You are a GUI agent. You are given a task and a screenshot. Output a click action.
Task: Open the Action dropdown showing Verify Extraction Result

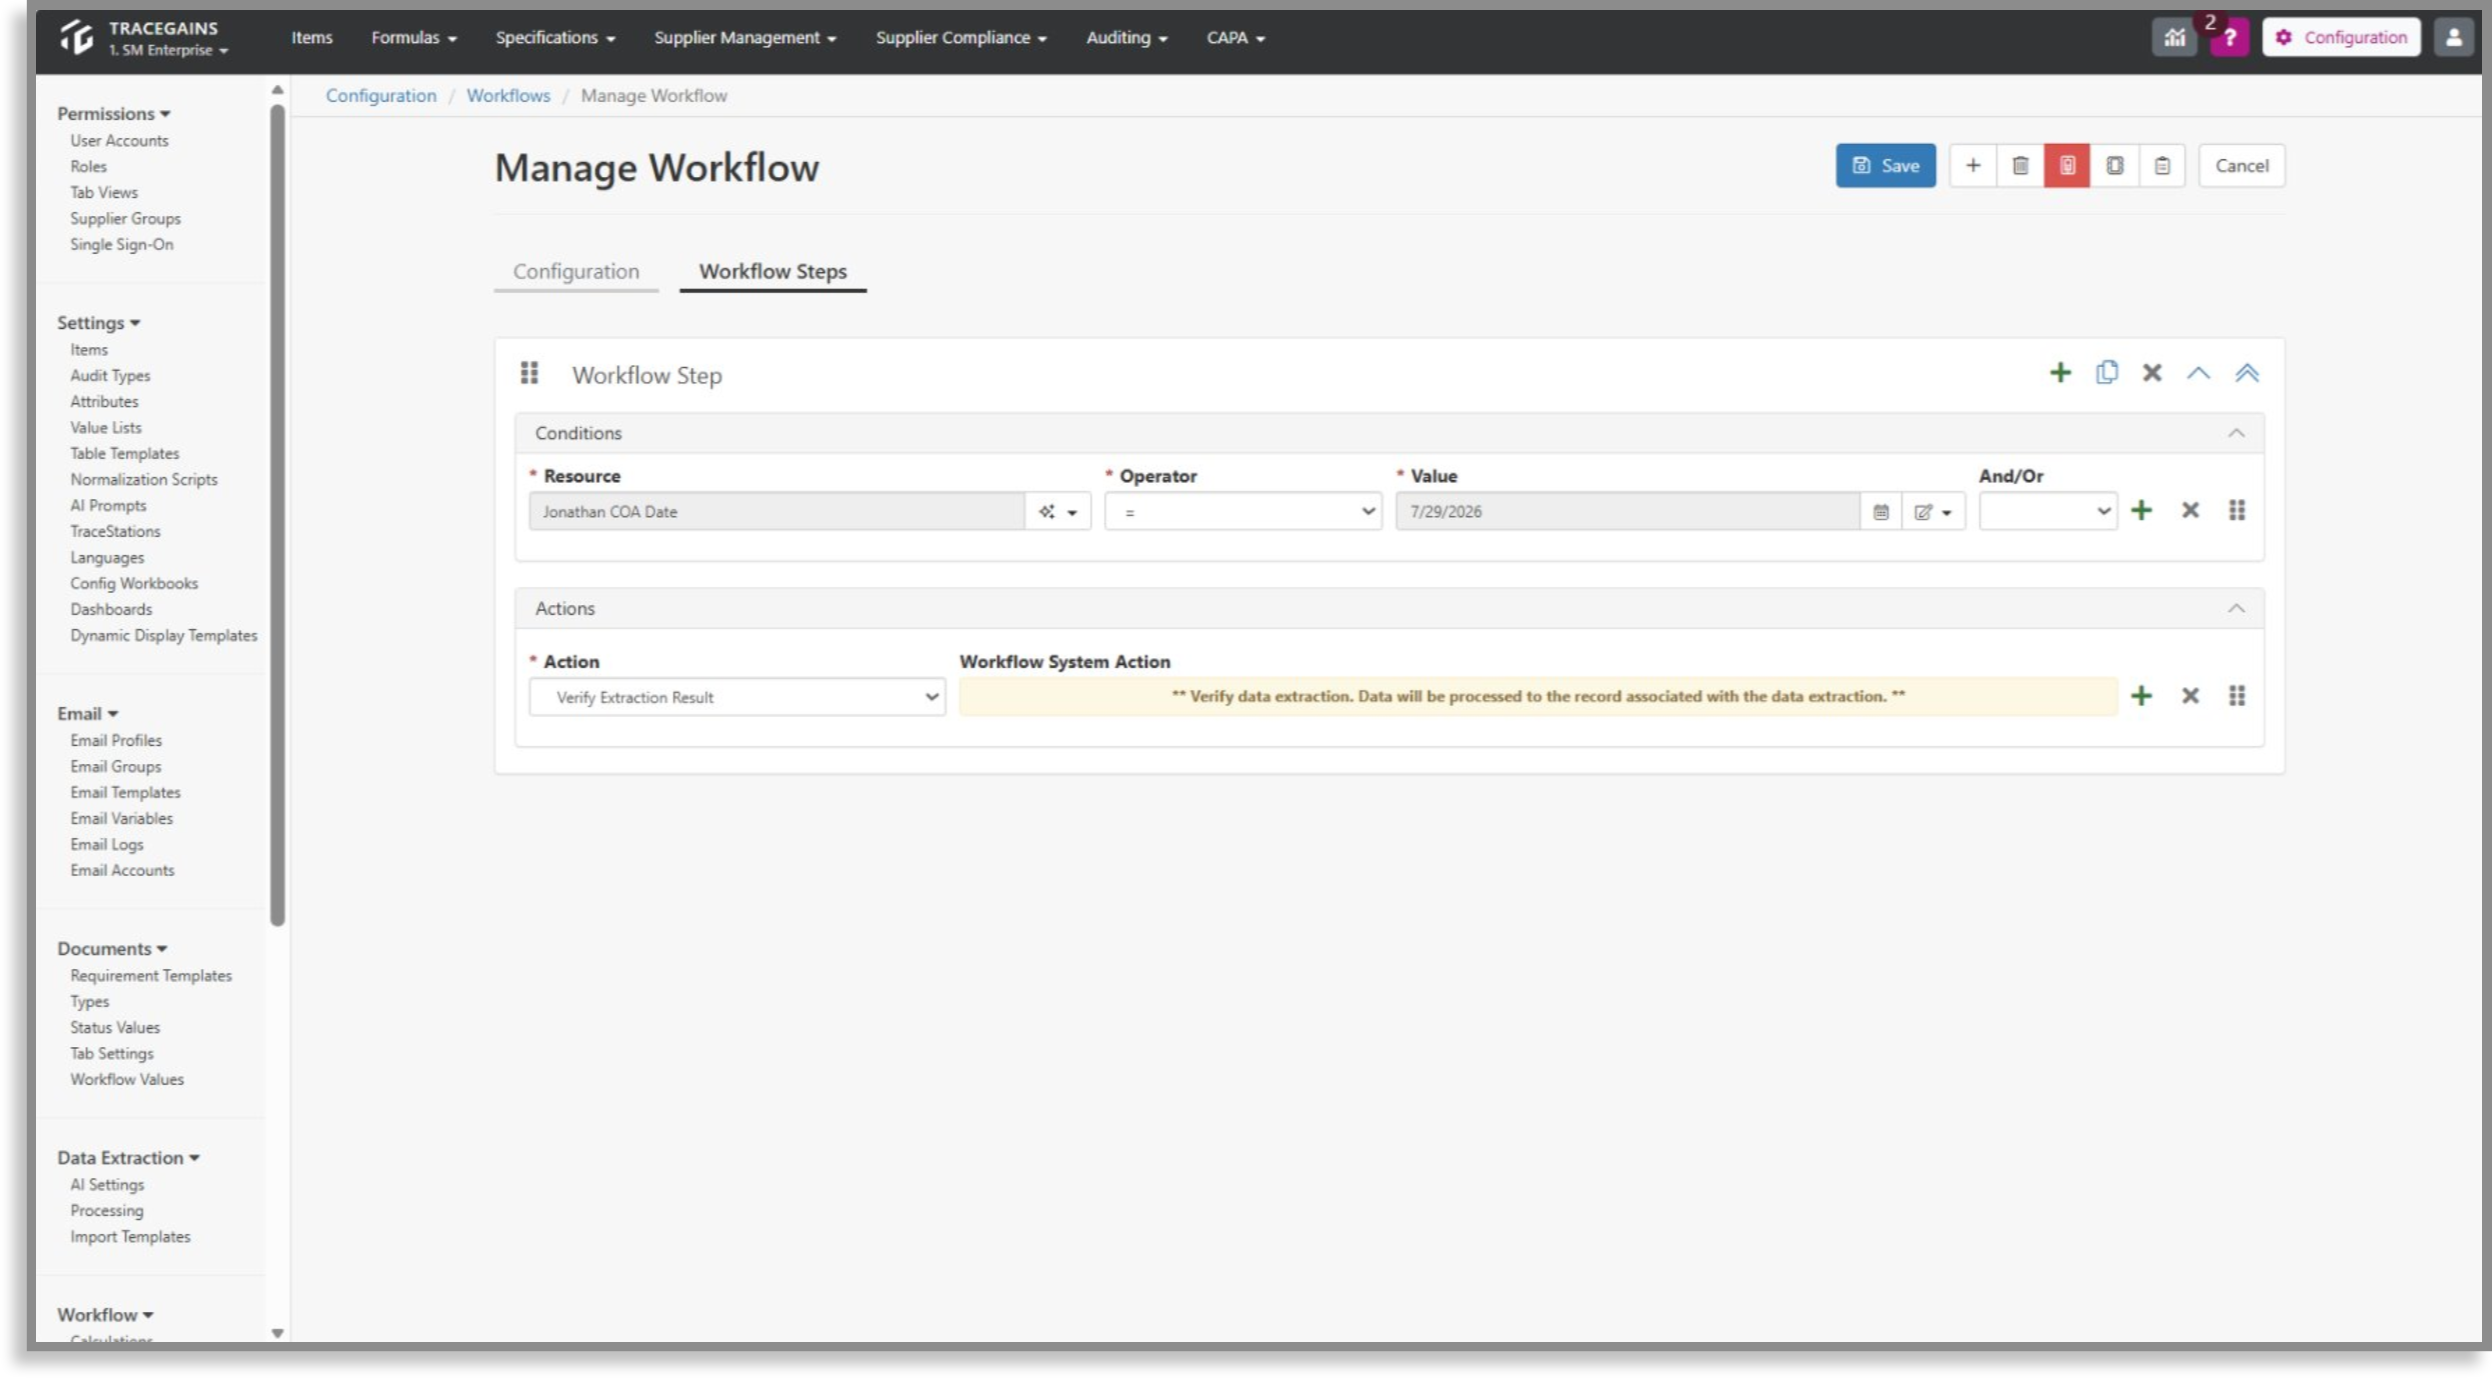click(x=737, y=697)
